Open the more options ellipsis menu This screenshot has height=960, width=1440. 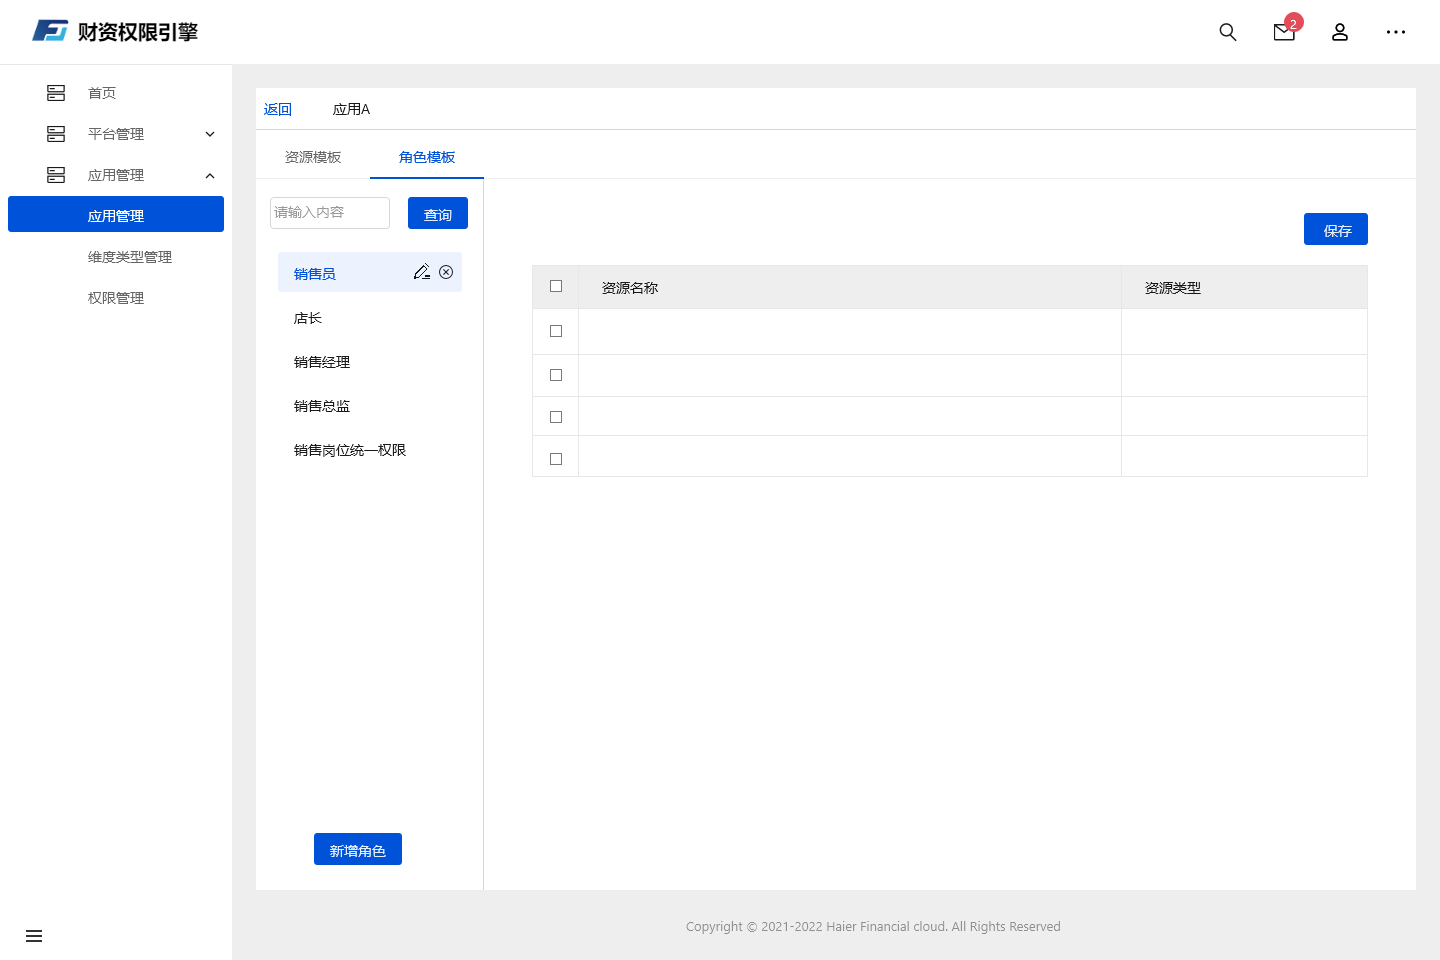(x=1396, y=32)
